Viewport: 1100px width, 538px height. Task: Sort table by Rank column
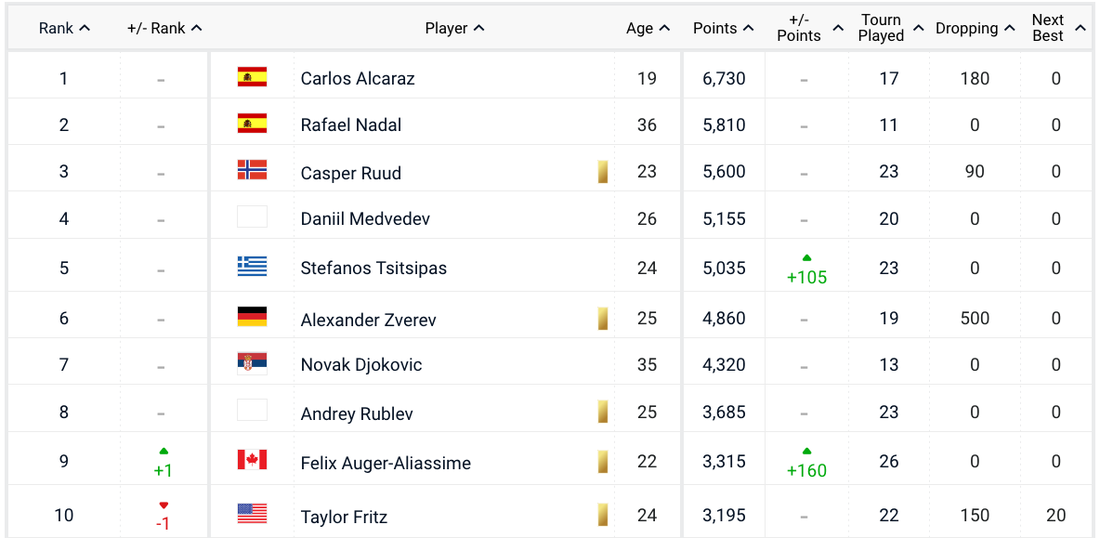coord(64,28)
